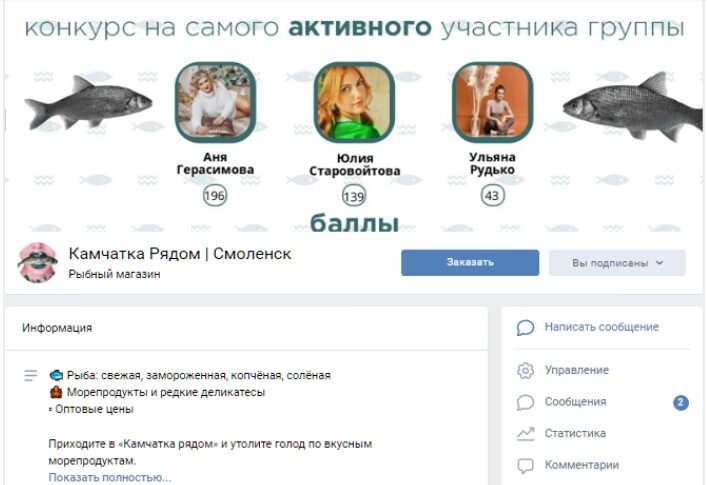Click the speech bubble icon beside Написать сообщение
This screenshot has width=707, height=485.
[525, 328]
